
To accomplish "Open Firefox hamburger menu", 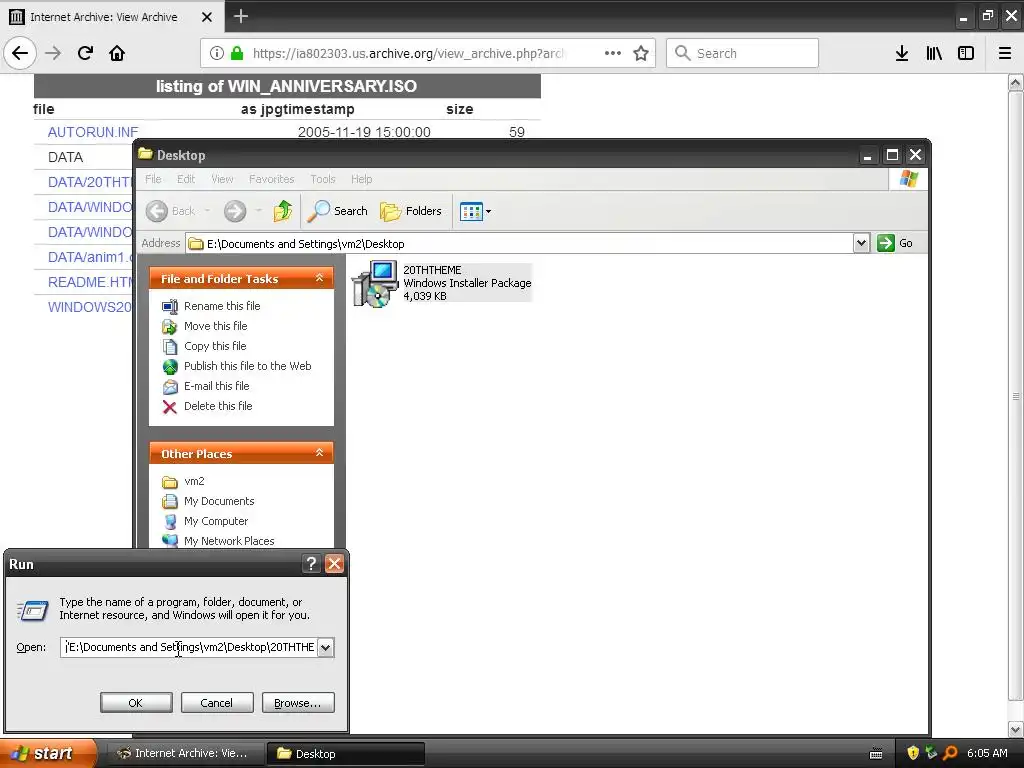I will [x=1005, y=53].
